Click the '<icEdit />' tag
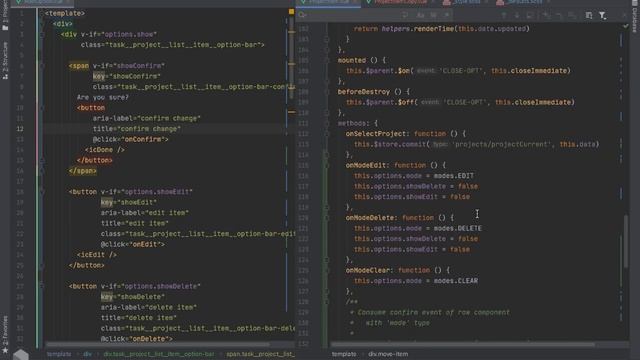This screenshot has height=360, width=640. [97, 255]
